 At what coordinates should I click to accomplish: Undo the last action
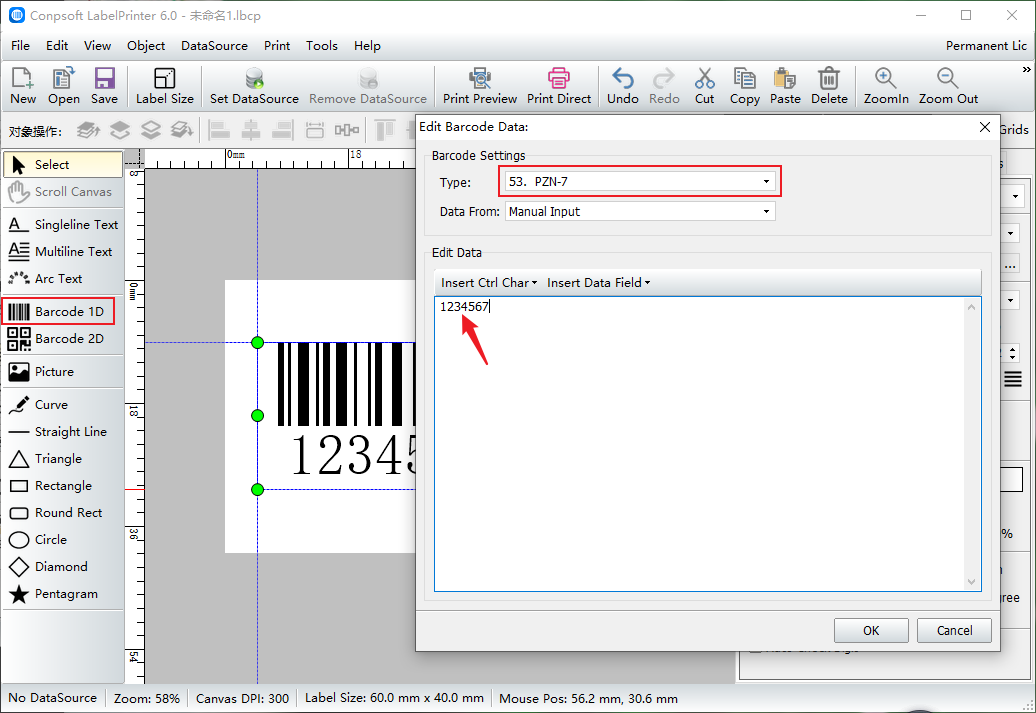pyautogui.click(x=622, y=86)
